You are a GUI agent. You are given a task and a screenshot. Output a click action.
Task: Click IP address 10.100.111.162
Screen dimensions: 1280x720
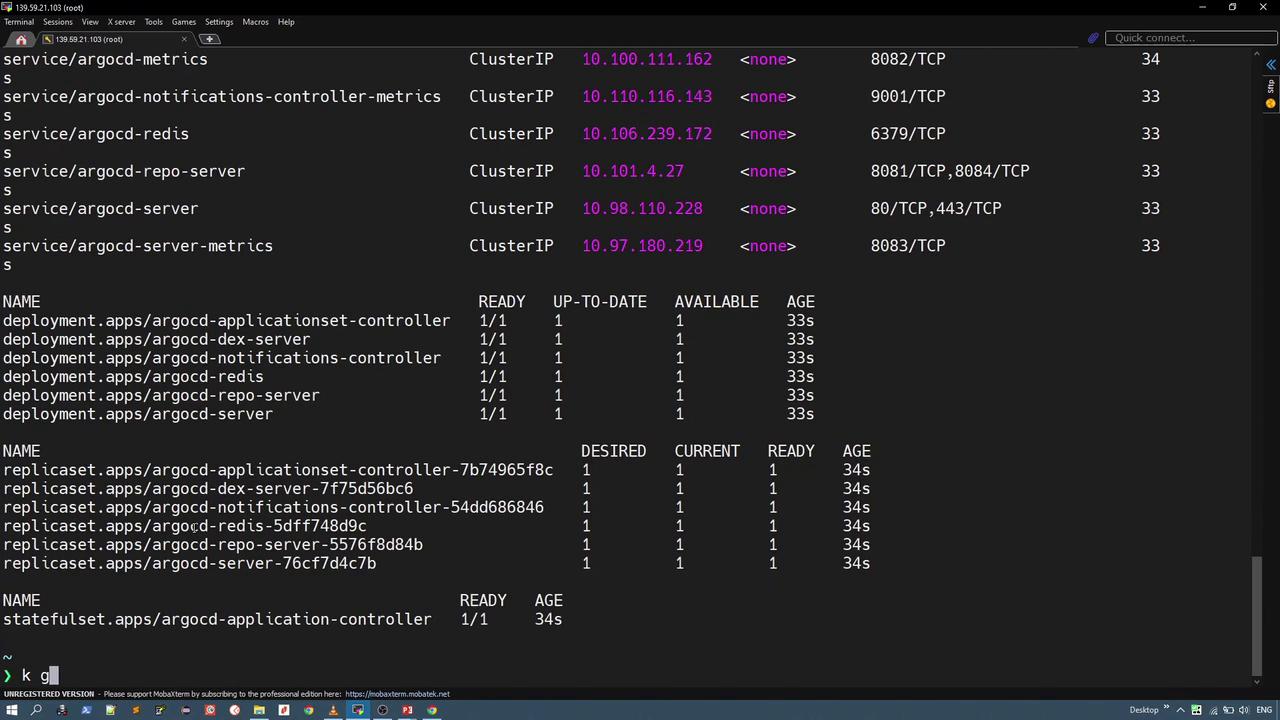(x=647, y=59)
